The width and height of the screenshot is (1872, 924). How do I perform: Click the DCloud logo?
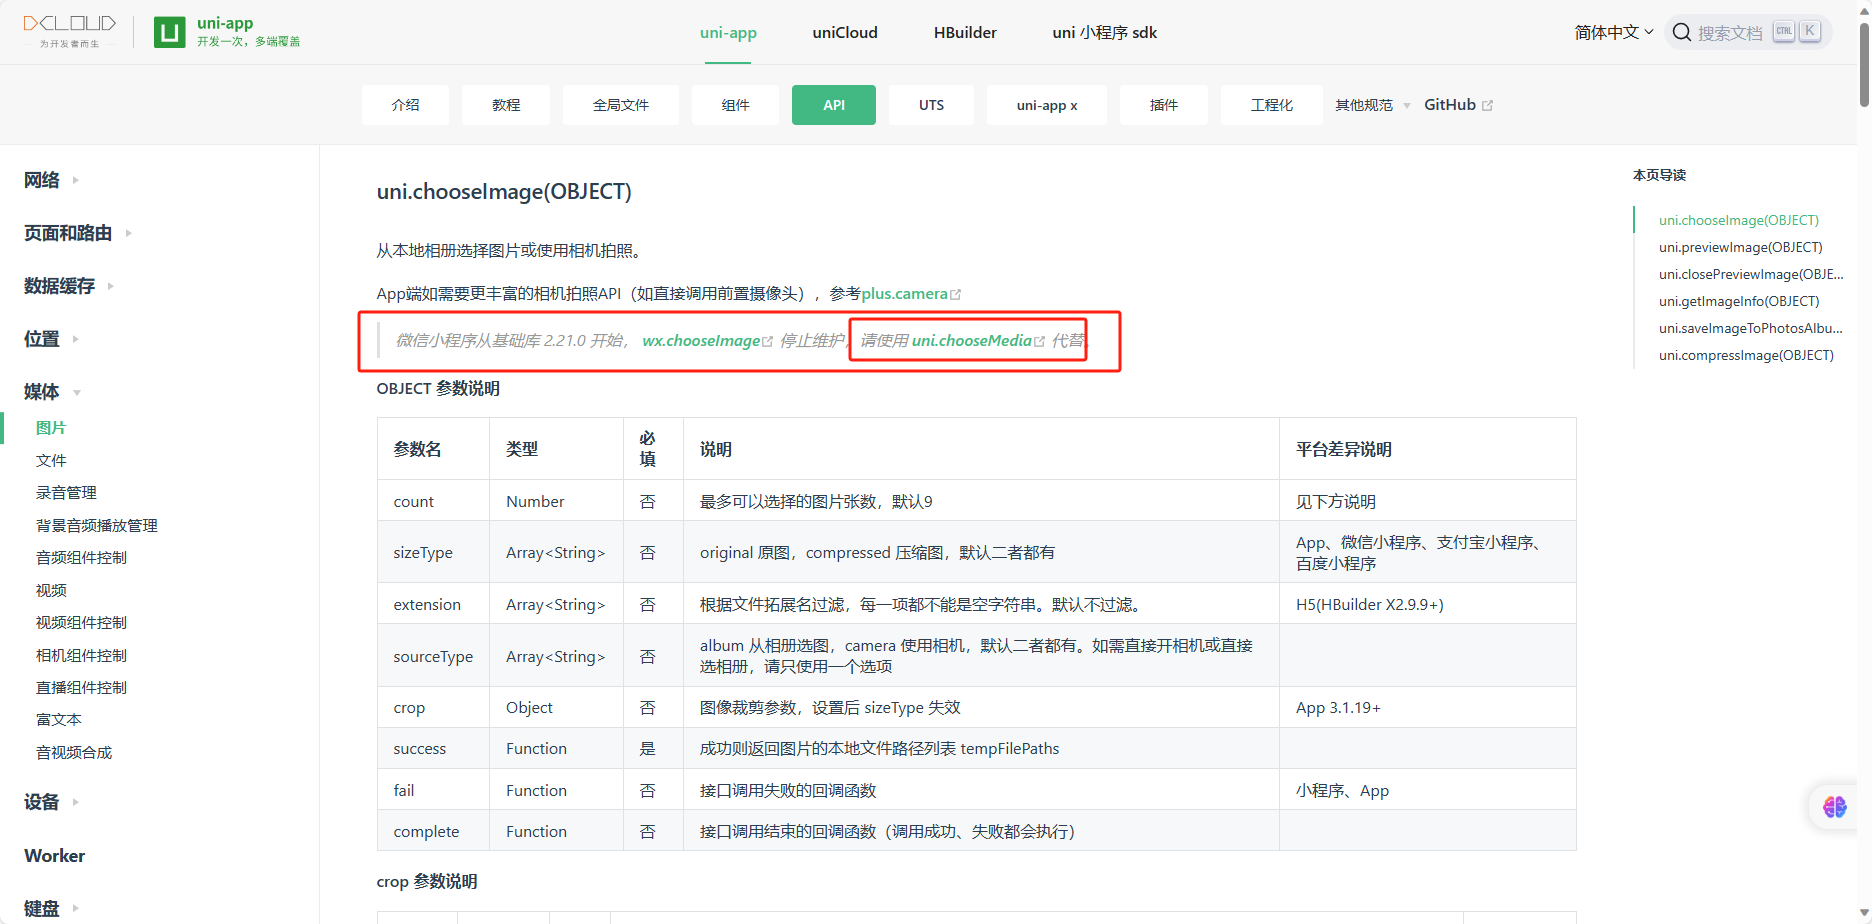70,31
